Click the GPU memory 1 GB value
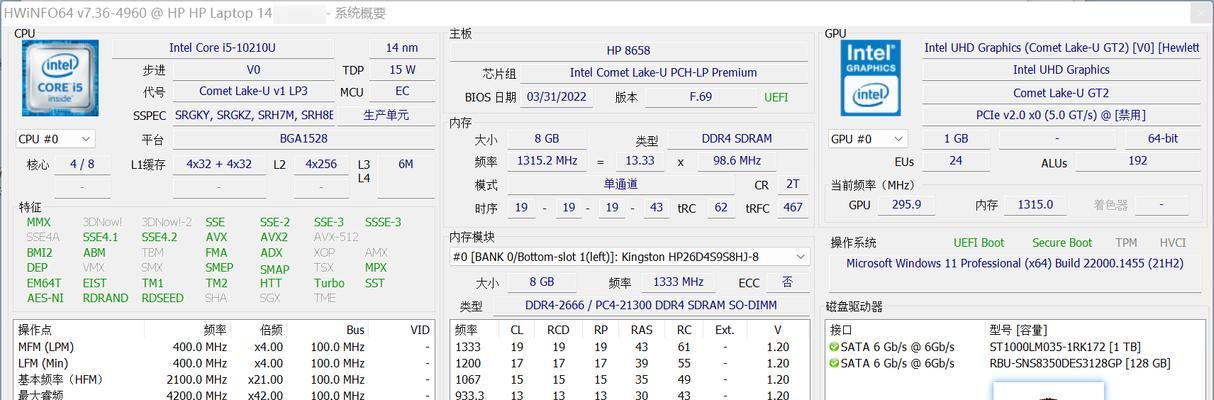The height and width of the screenshot is (400, 1214). pyautogui.click(x=956, y=139)
